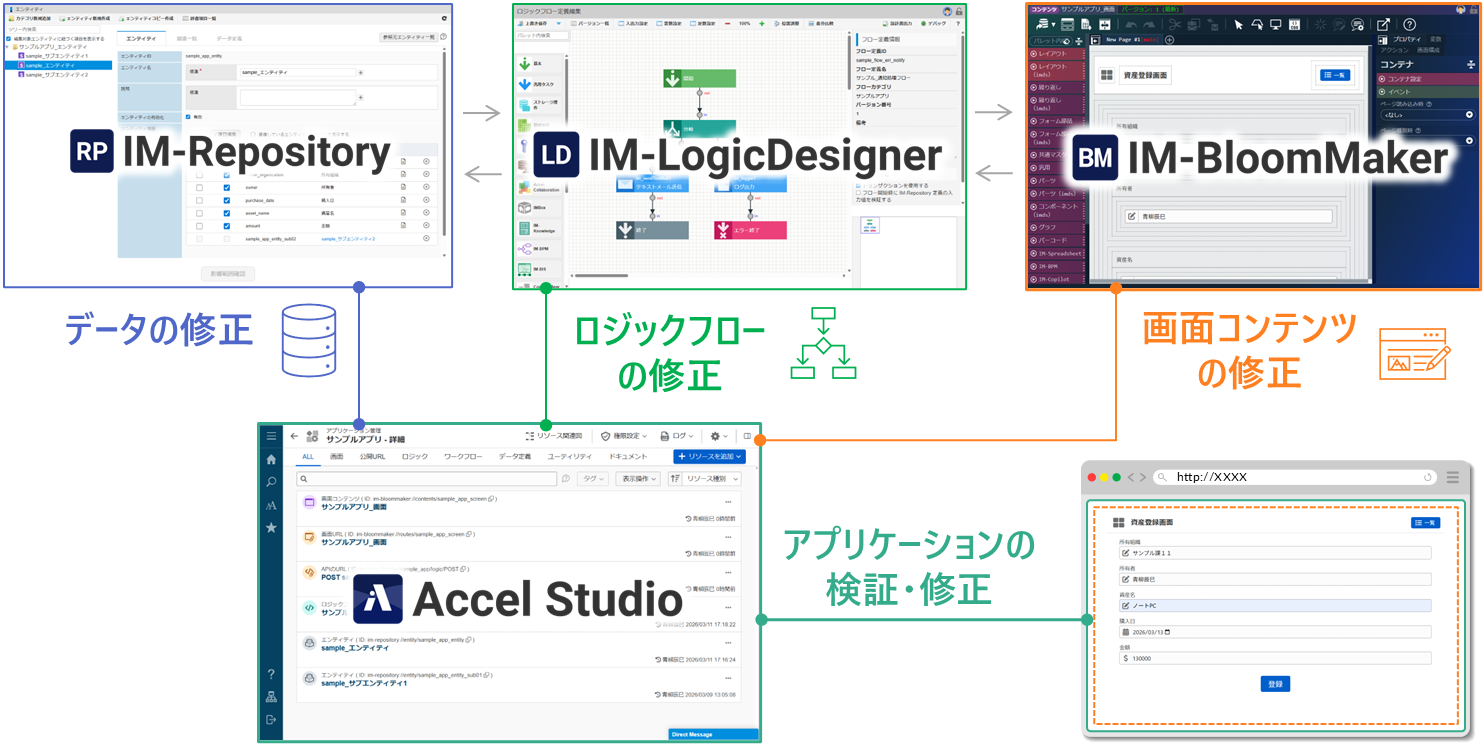Click the logout icon in Accel Studio sidebar
The width and height of the screenshot is (1484, 748).
point(271,720)
